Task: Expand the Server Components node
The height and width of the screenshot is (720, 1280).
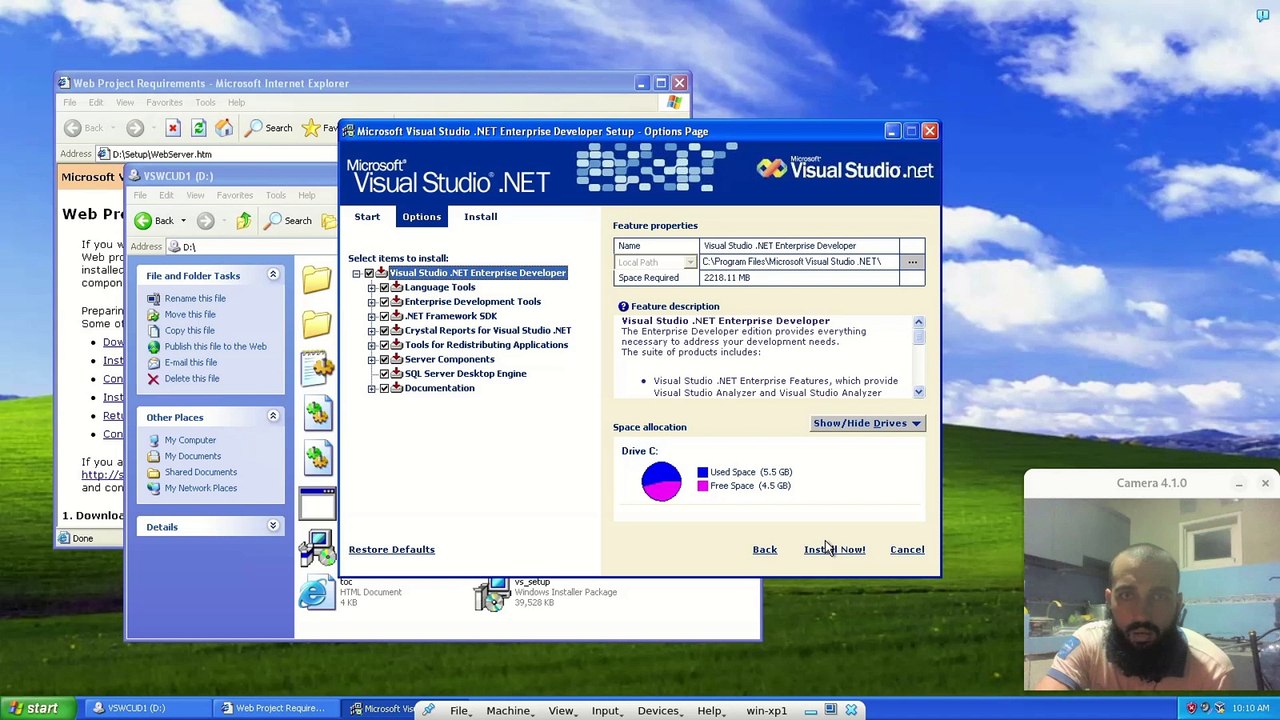Action: (371, 360)
